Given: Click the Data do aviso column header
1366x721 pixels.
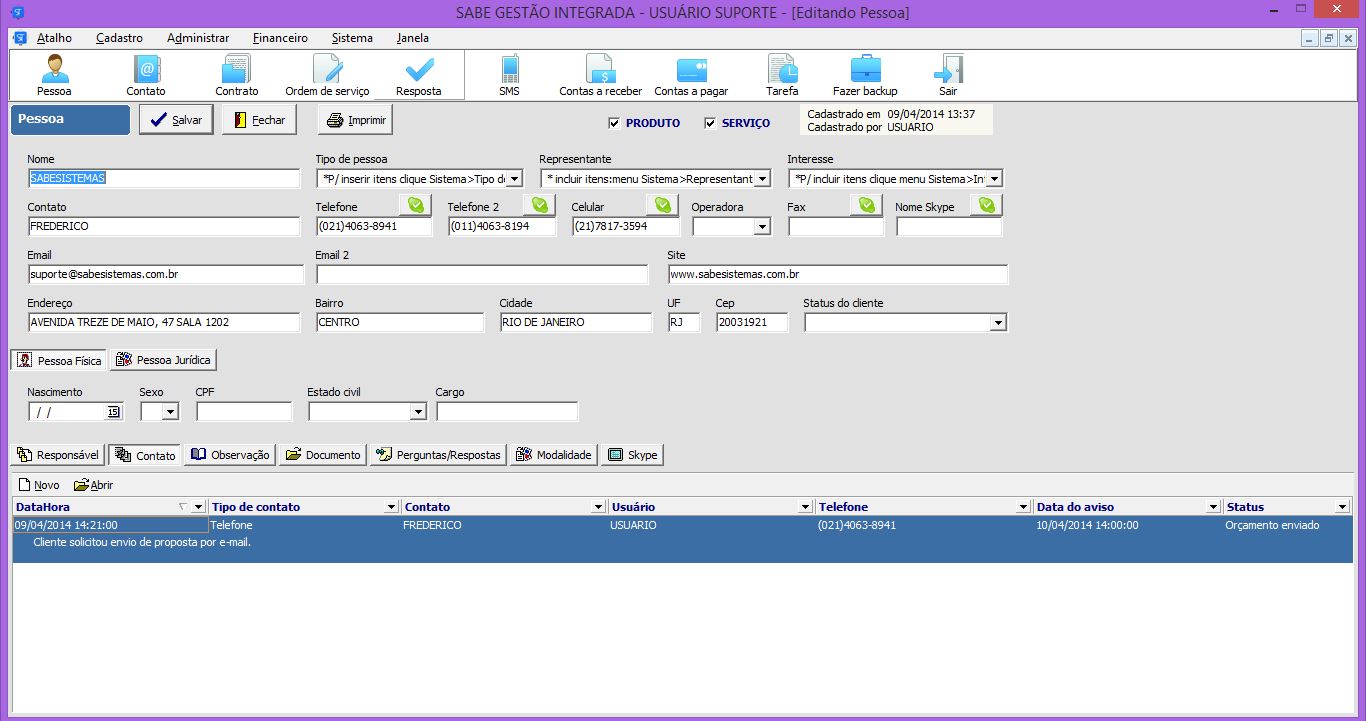Looking at the screenshot, I should point(1127,507).
